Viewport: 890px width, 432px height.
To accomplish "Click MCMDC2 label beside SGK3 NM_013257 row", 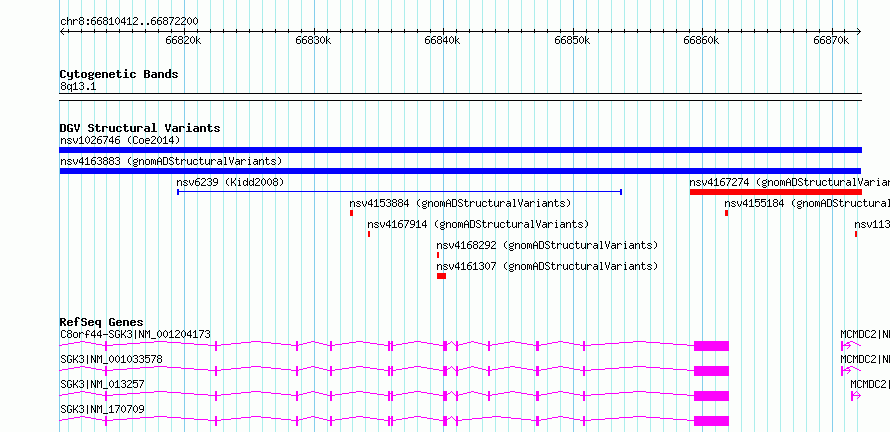I will tap(870, 384).
